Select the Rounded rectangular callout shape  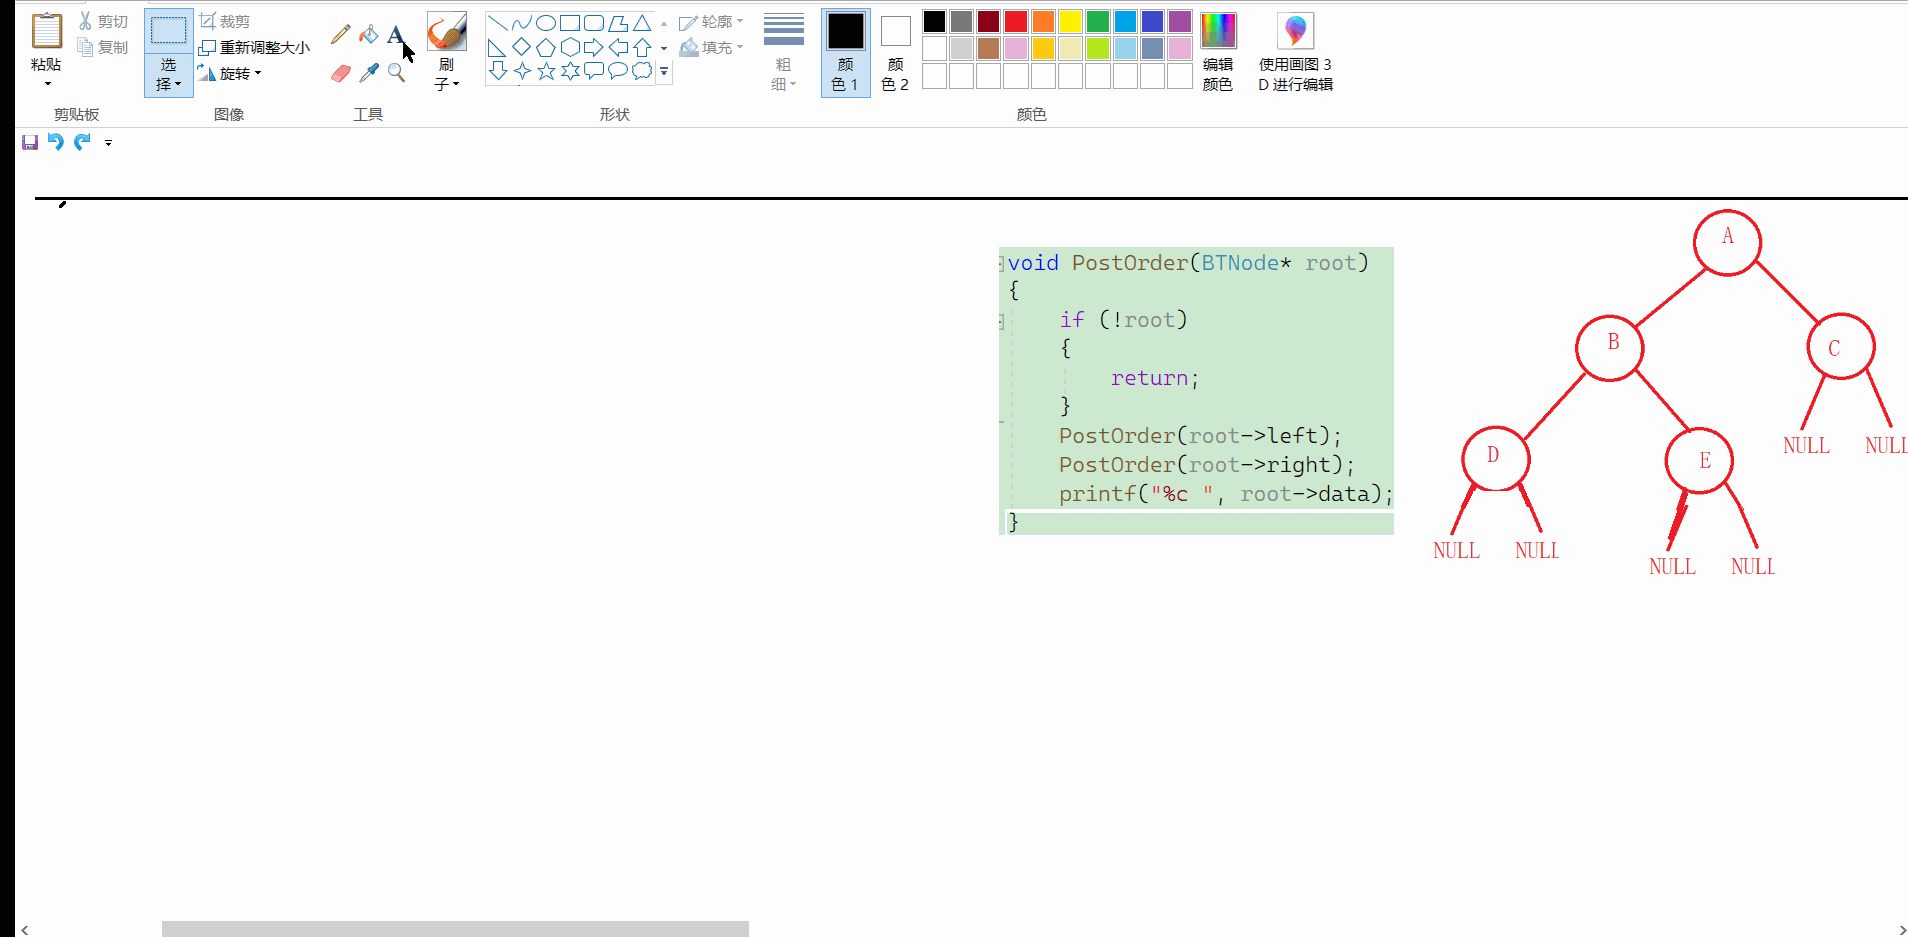tap(594, 71)
